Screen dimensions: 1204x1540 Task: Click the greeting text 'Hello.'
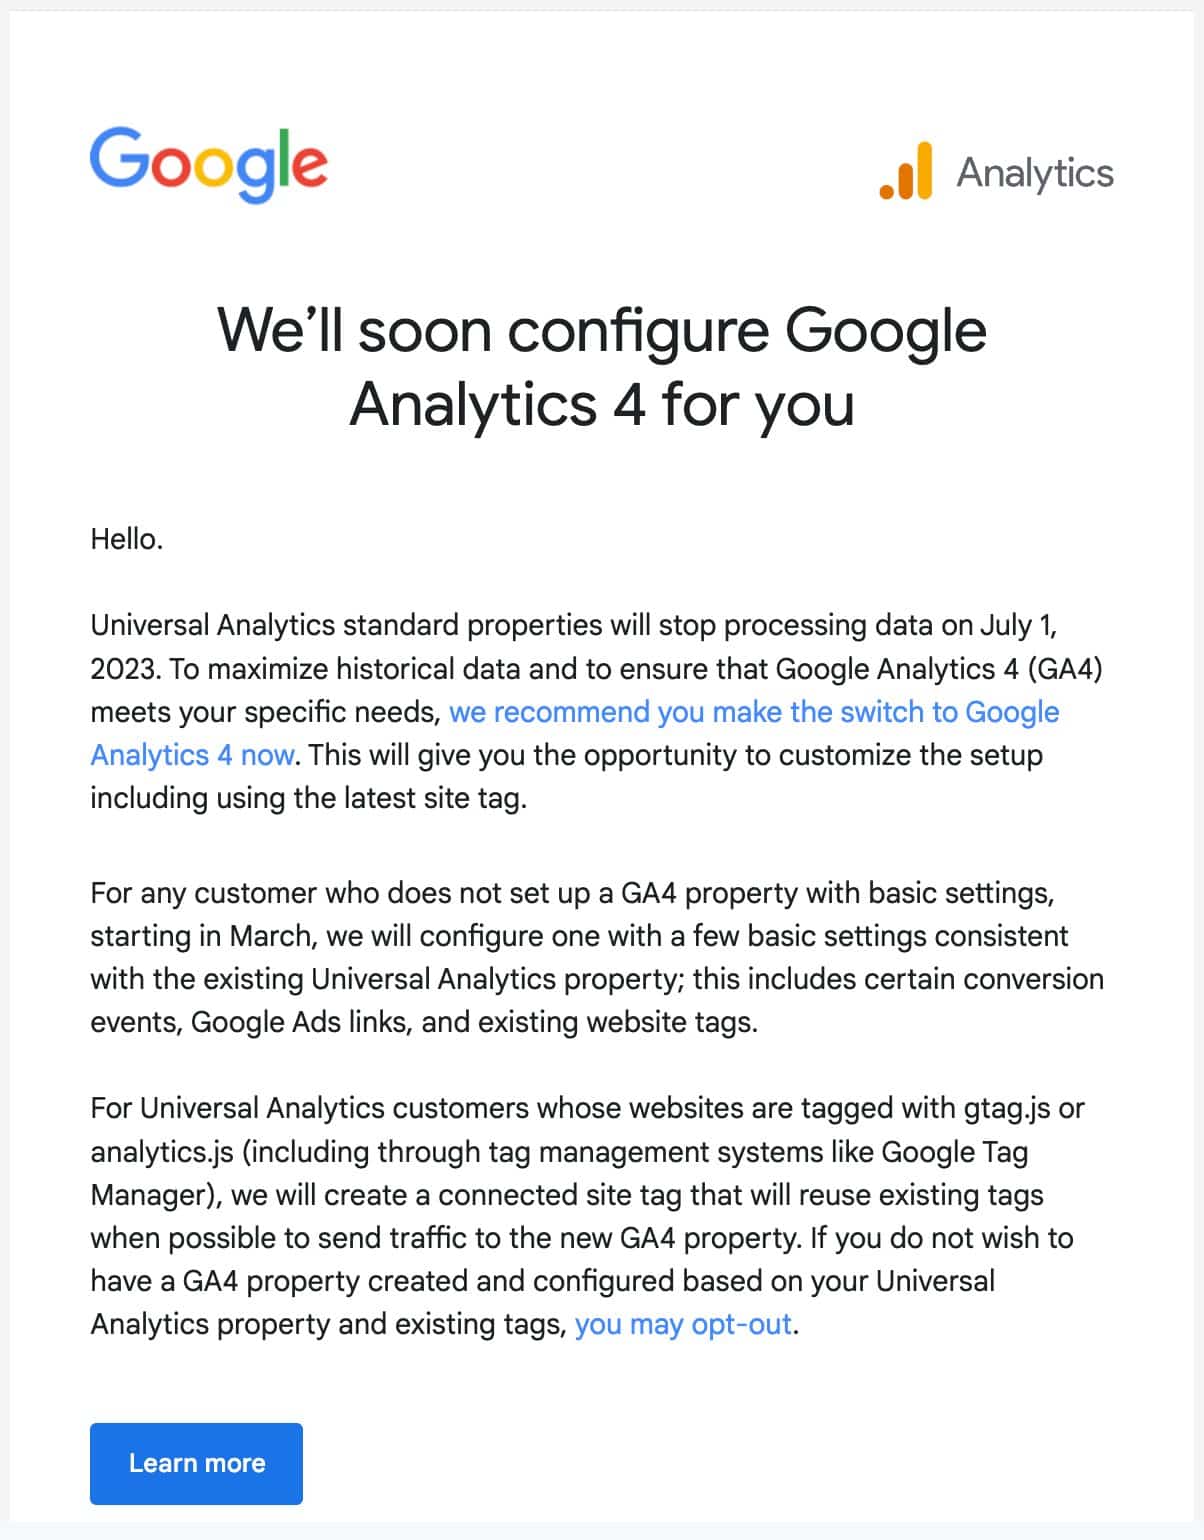pyautogui.click(x=128, y=536)
